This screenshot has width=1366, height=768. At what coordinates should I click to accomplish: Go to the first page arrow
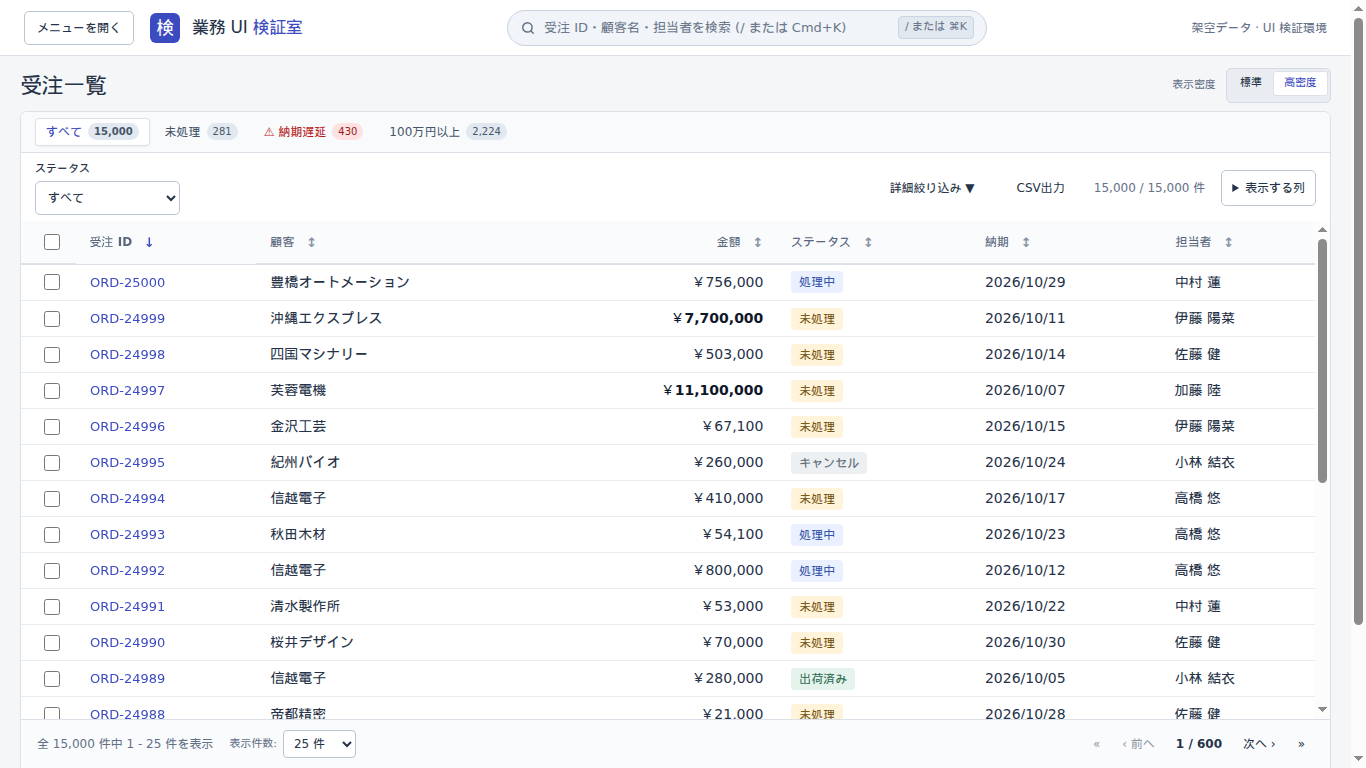point(1097,744)
